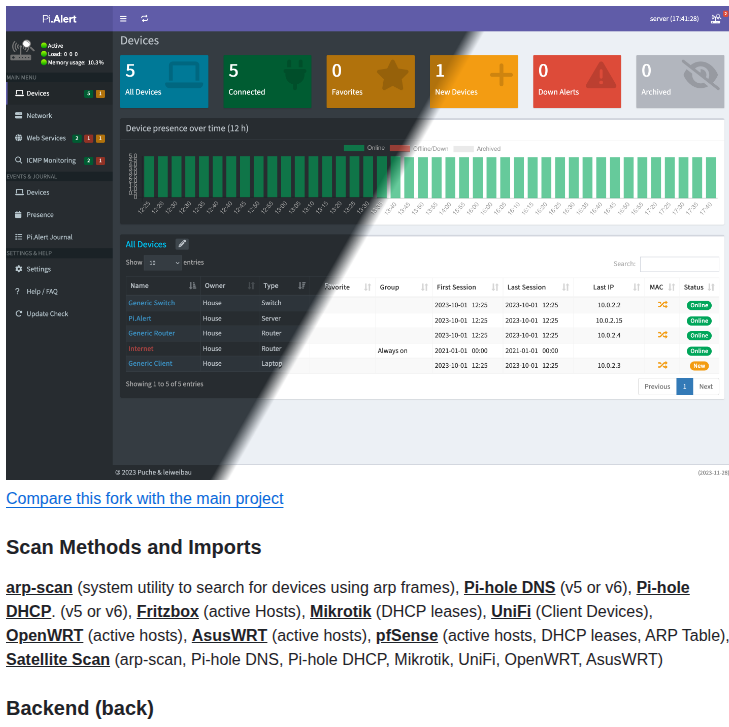Follow the Satellite Scan link

(x=58, y=659)
